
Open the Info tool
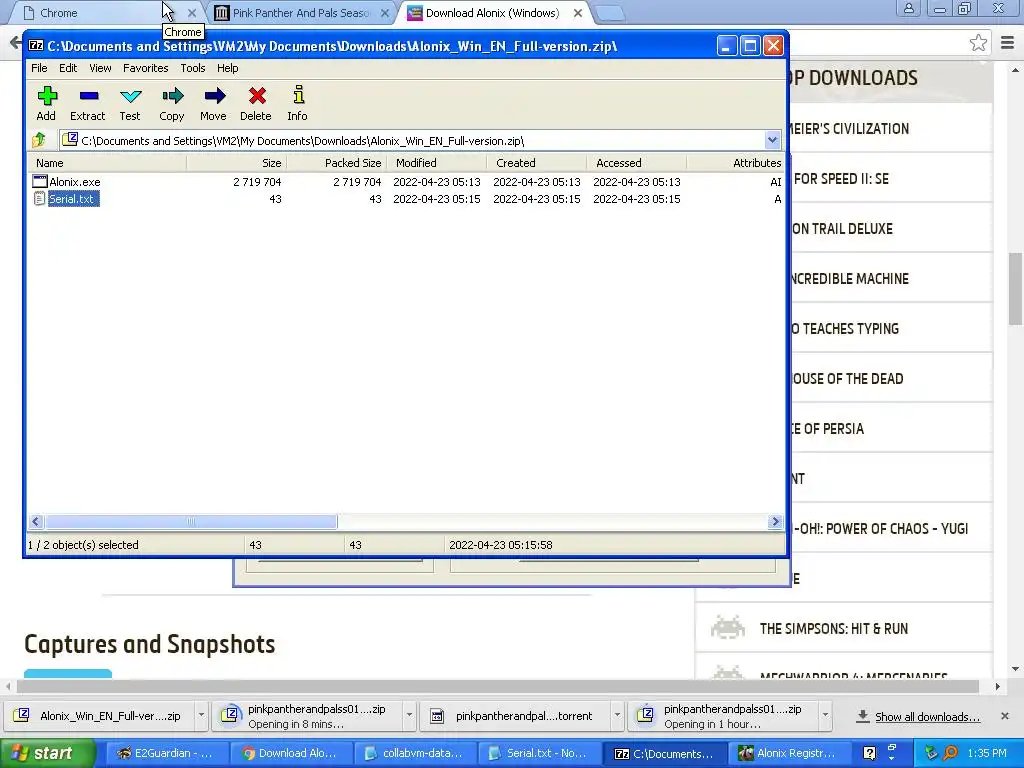click(298, 95)
